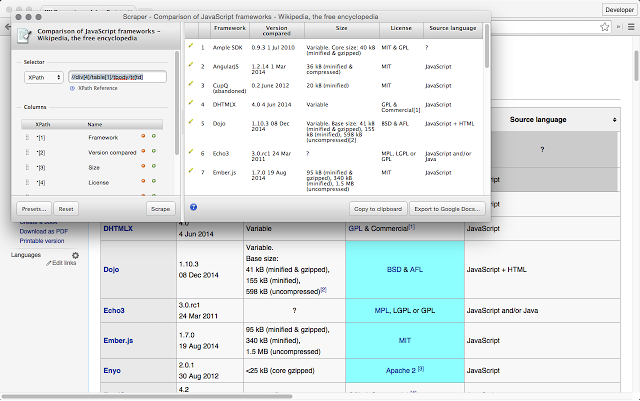Click the Name header in the Columns table

point(95,125)
